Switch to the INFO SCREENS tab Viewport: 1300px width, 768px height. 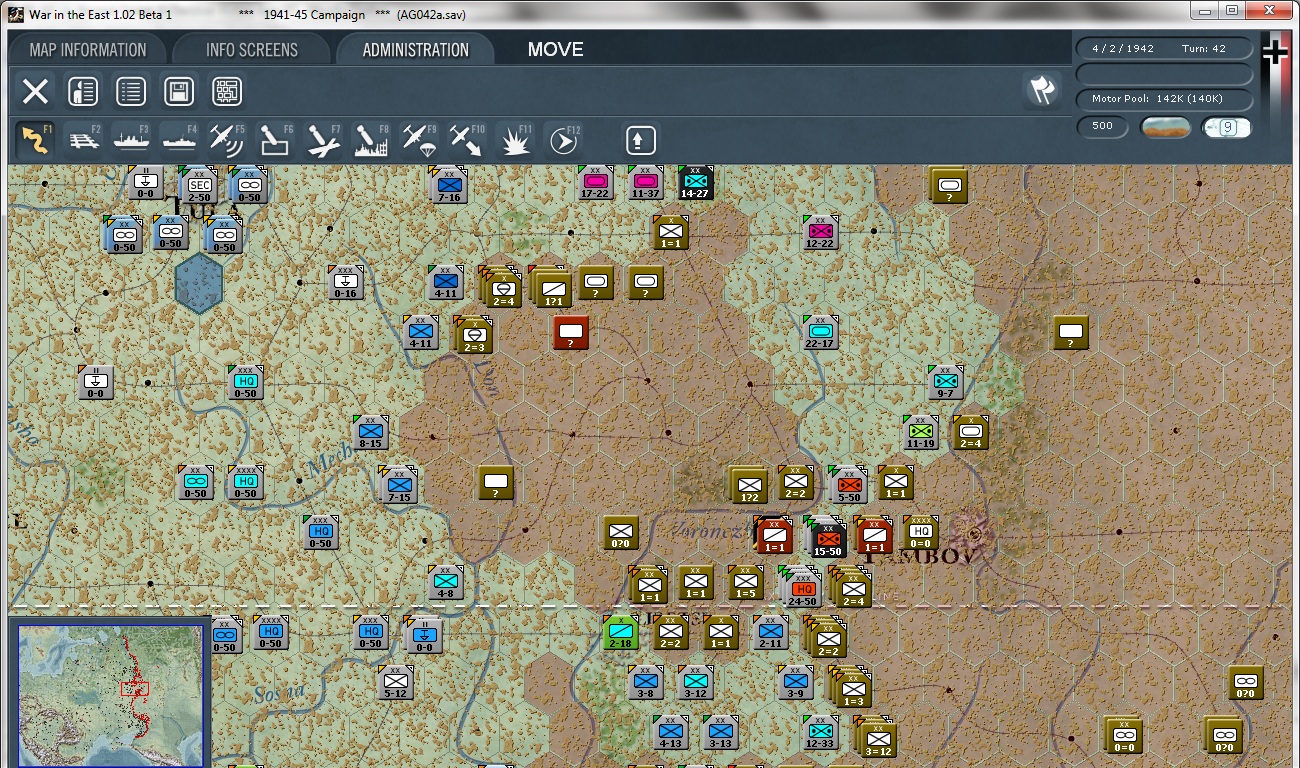(x=252, y=50)
